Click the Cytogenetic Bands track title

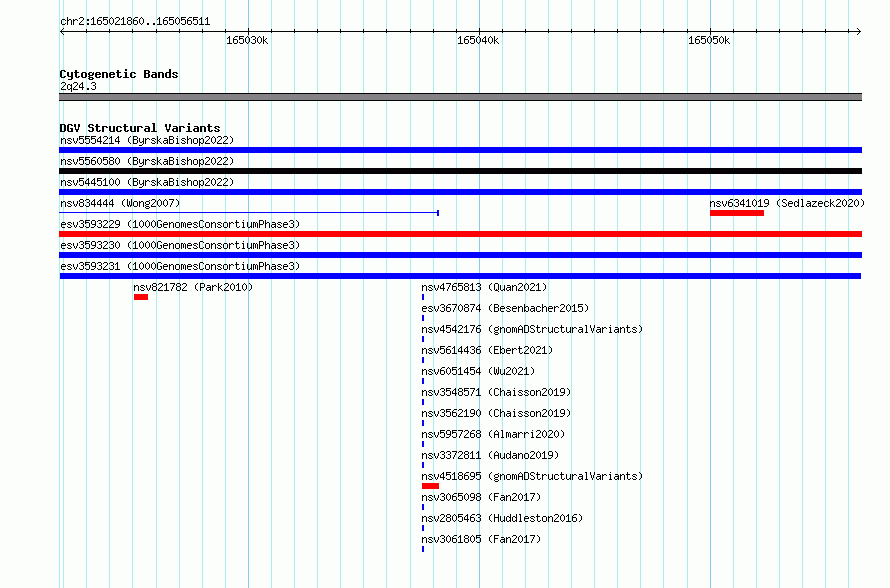(x=119, y=74)
